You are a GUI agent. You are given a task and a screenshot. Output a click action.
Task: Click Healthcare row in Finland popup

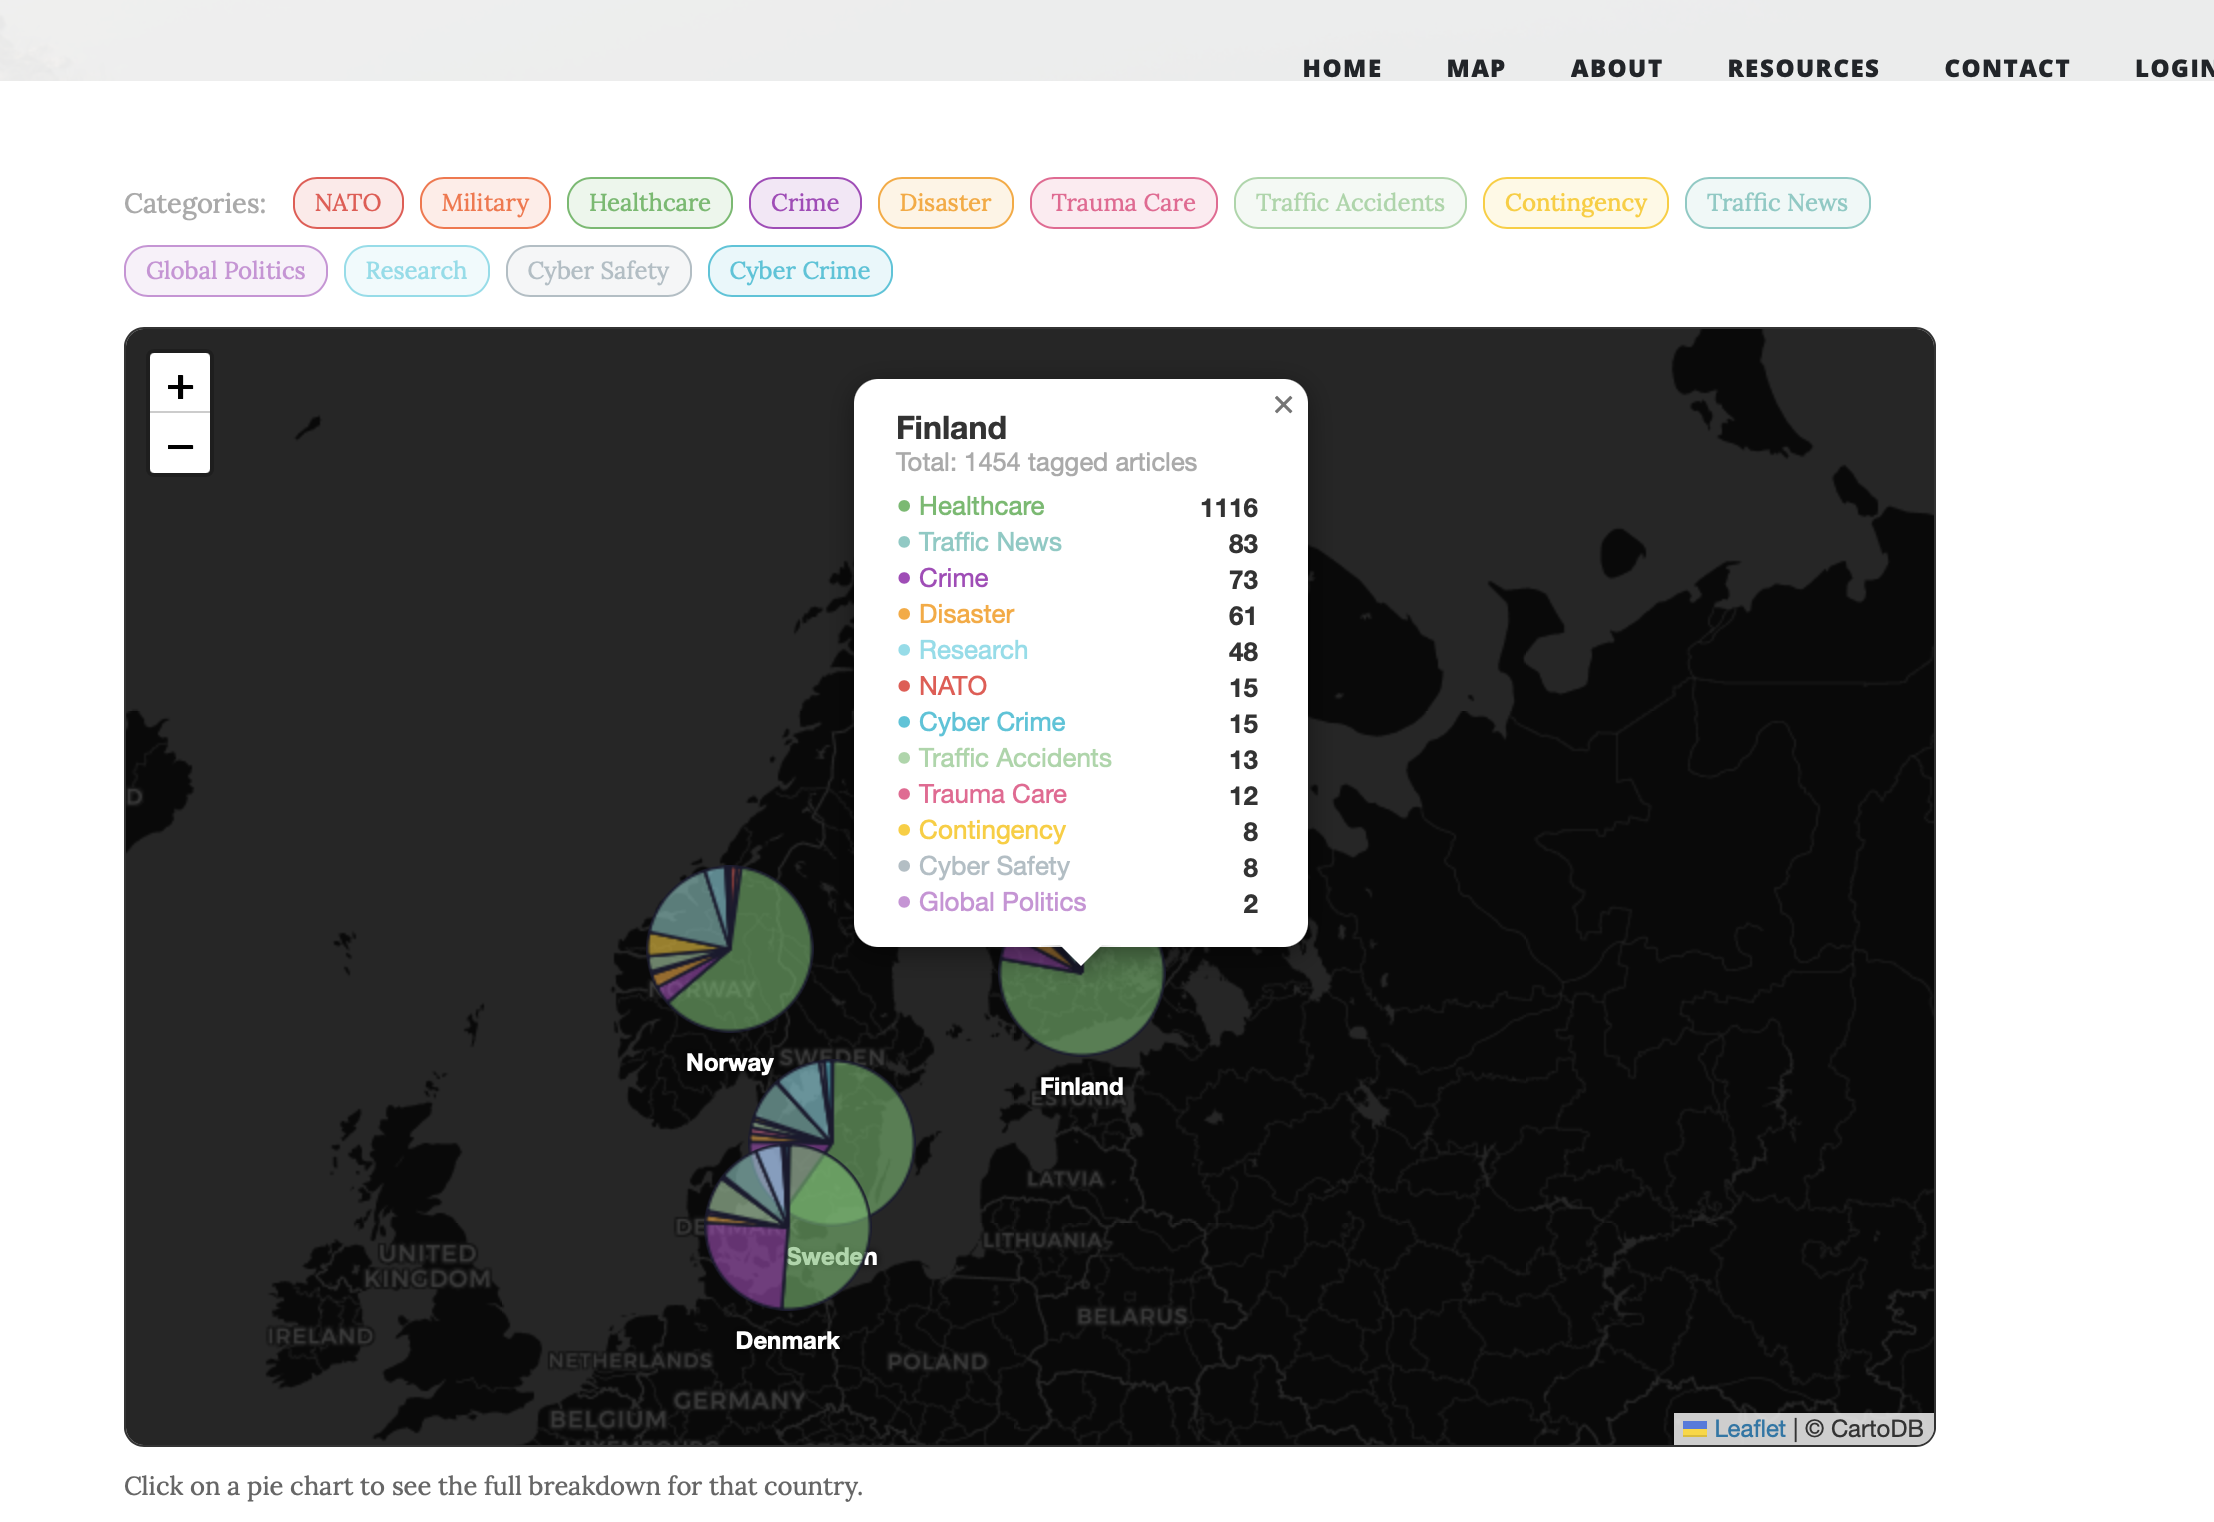click(1078, 507)
